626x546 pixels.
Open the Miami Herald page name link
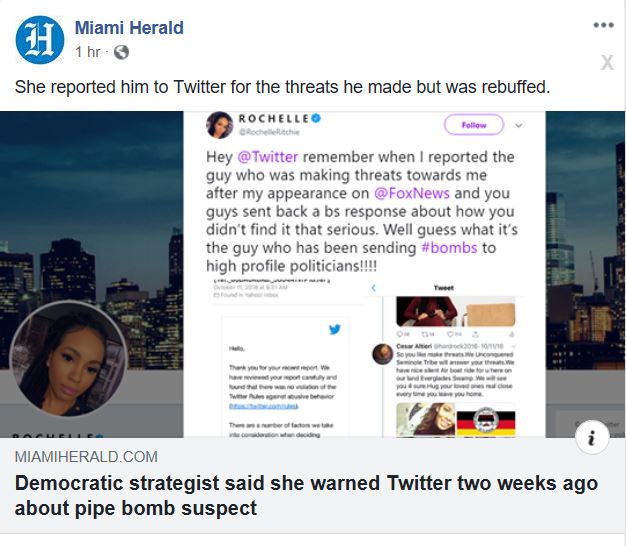(129, 28)
